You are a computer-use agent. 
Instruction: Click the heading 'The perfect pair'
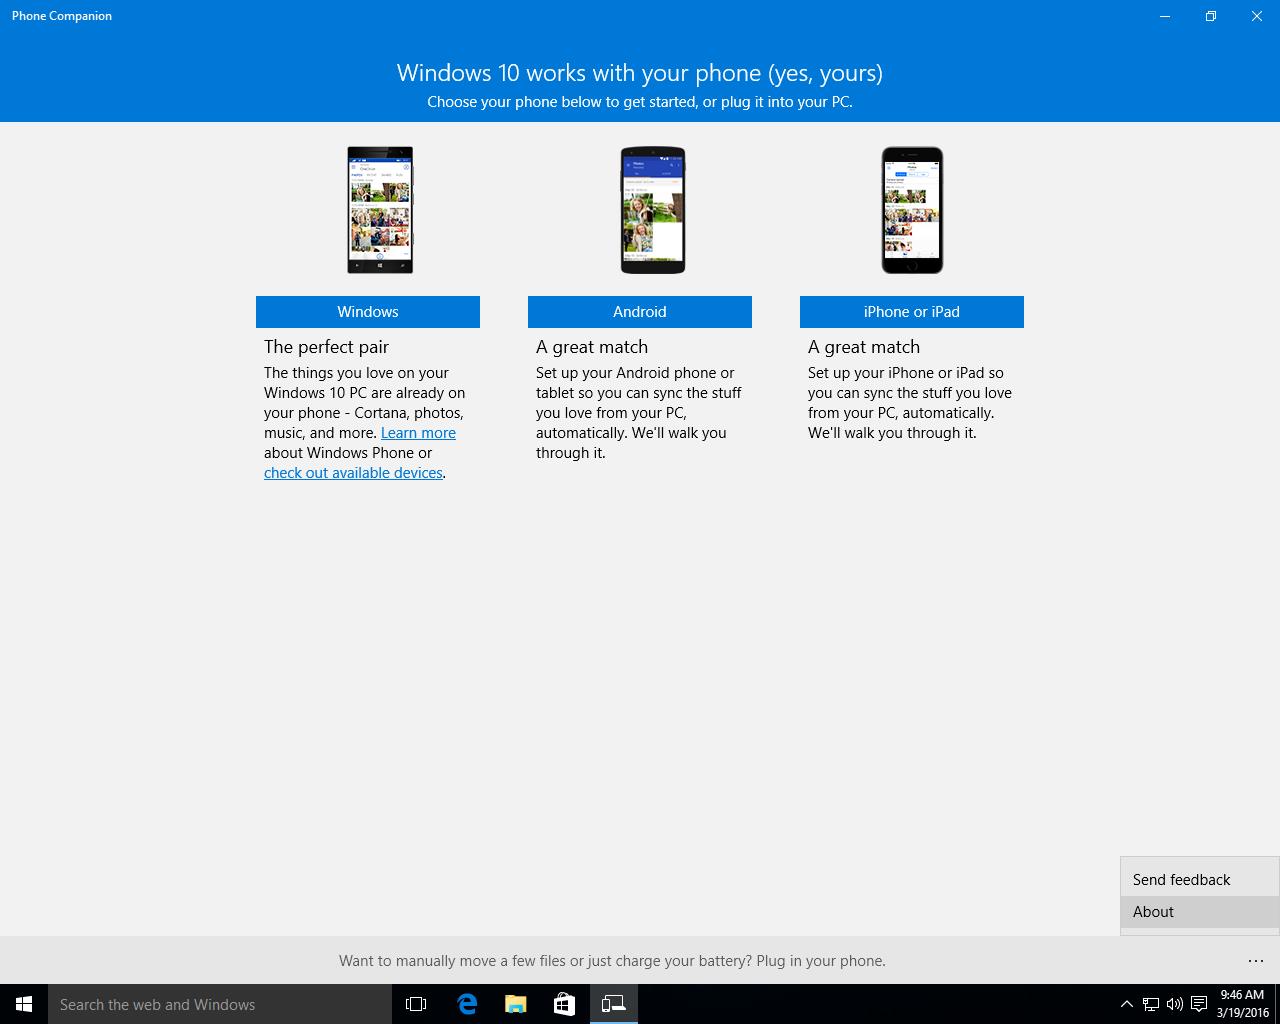pos(326,347)
